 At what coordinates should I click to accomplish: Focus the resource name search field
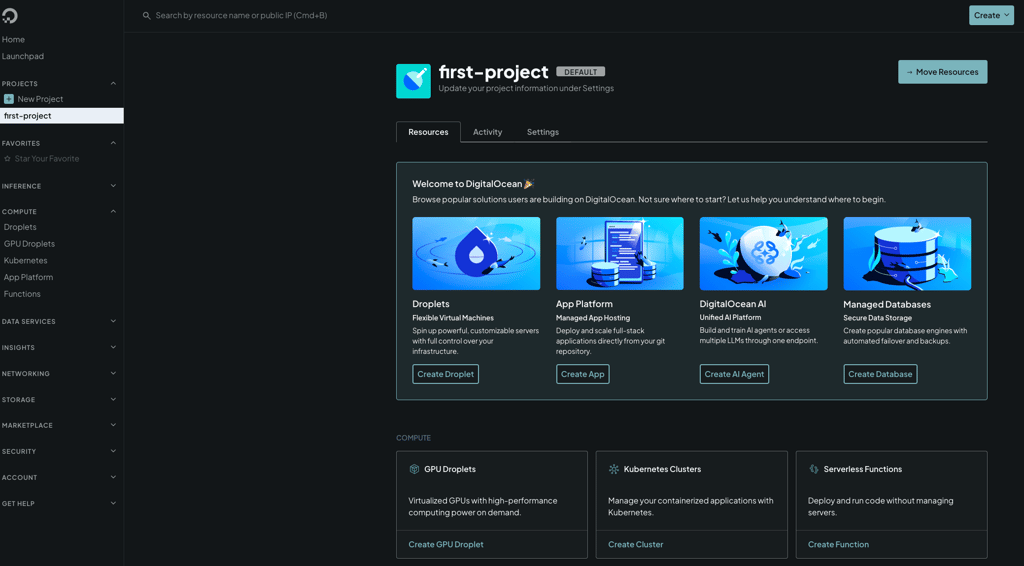241,16
